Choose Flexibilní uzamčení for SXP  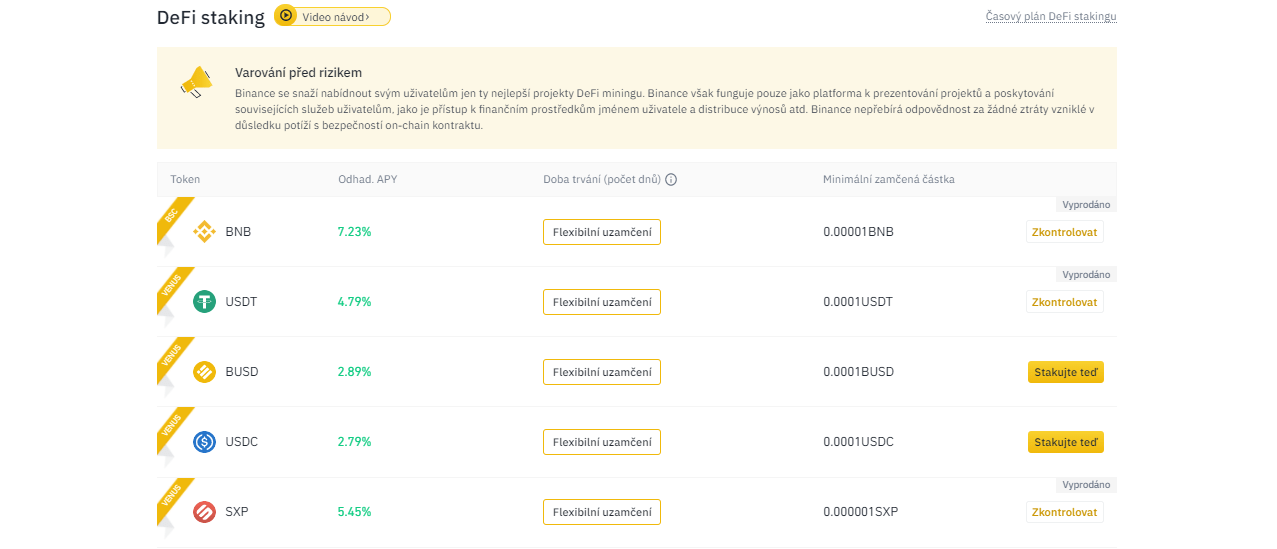coord(601,512)
